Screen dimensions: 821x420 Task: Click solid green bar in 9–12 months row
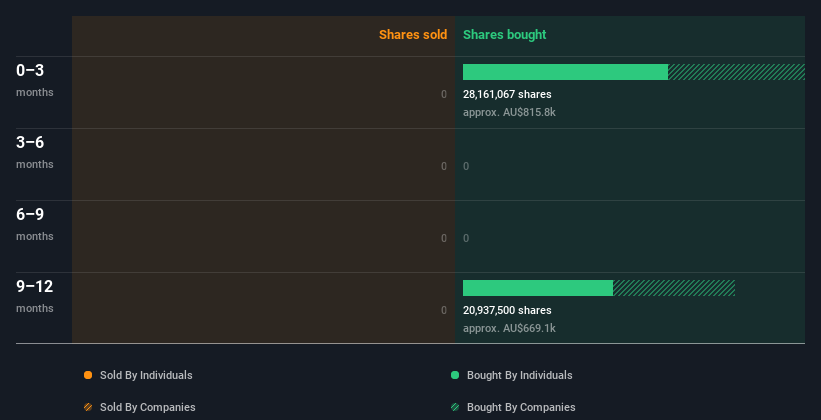(x=538, y=288)
